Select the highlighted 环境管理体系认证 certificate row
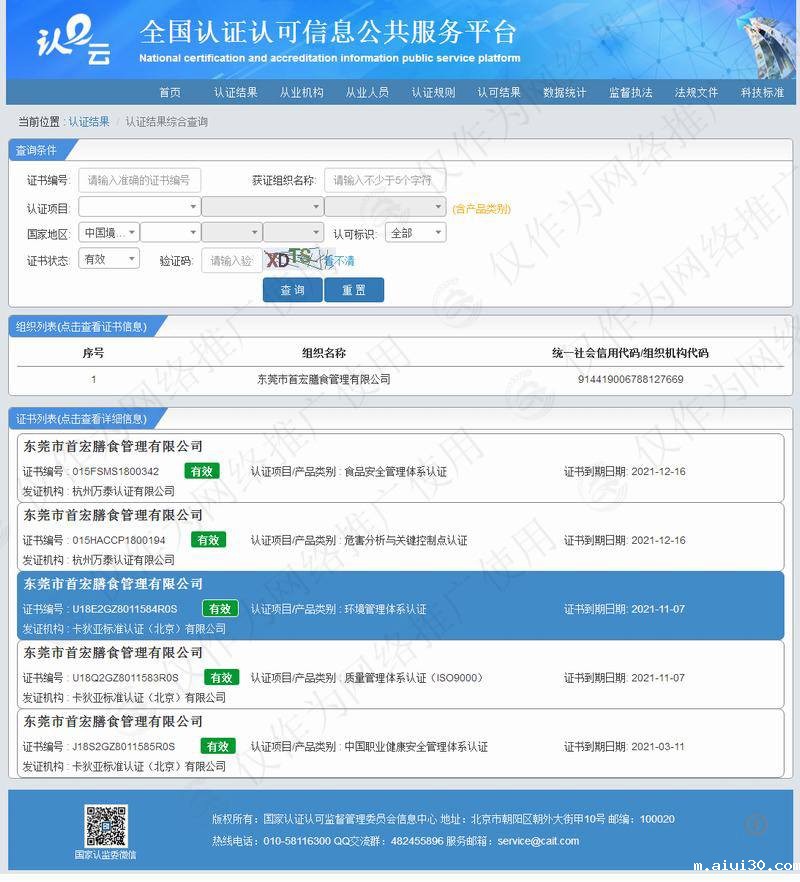Image resolution: width=800 pixels, height=882 pixels. coord(400,608)
